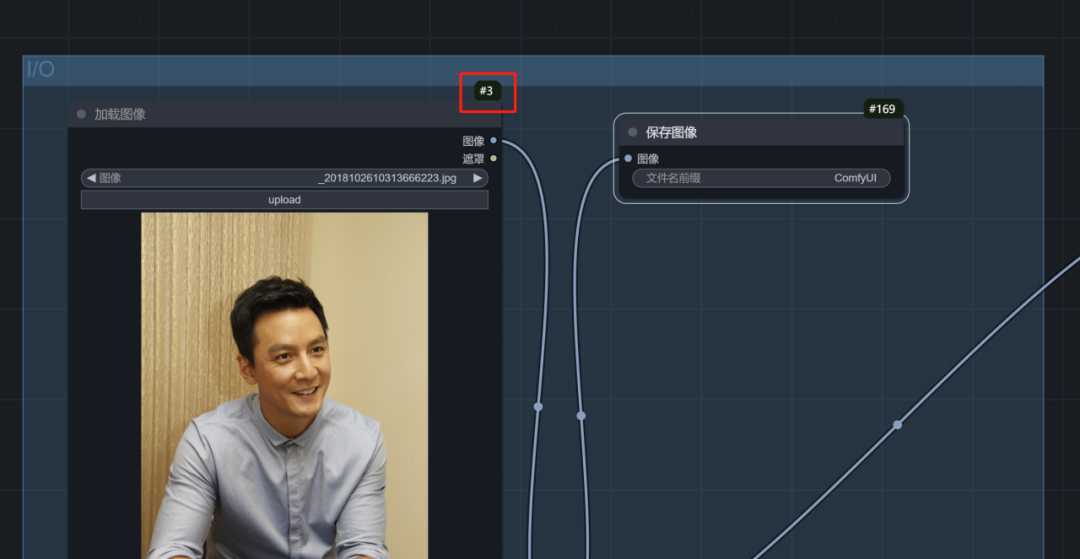The width and height of the screenshot is (1080, 559).
Task: Click reroute dot on the 加载图像 output wire
Action: point(538,407)
